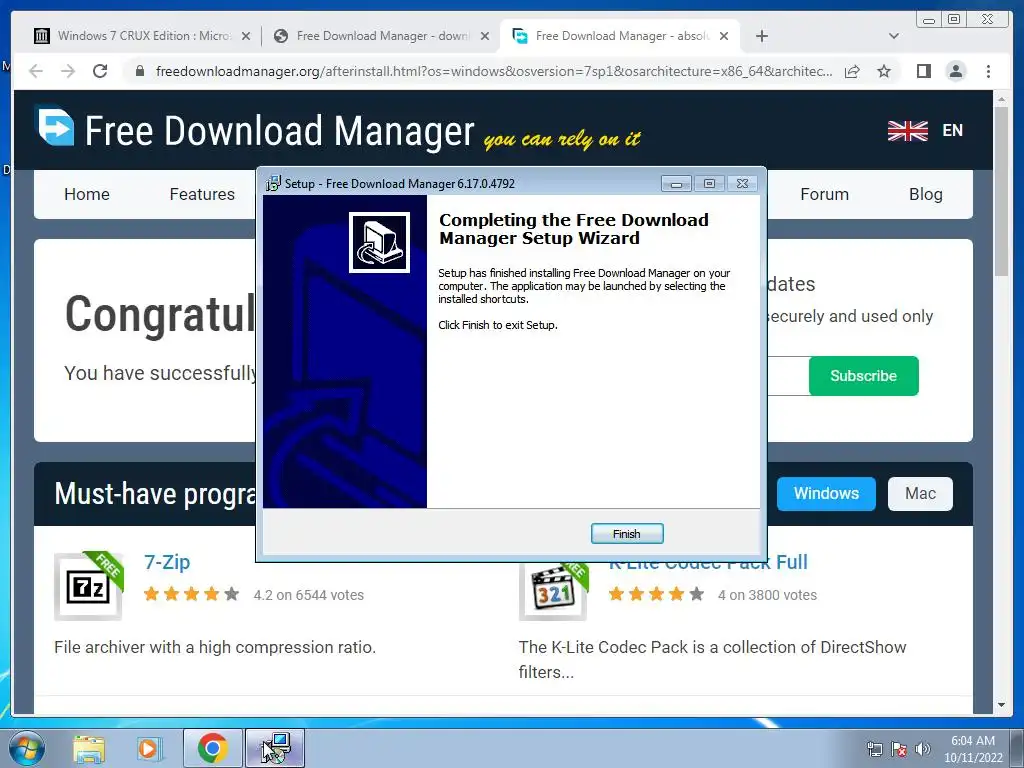Open Windows Explorer from the taskbar

89,748
